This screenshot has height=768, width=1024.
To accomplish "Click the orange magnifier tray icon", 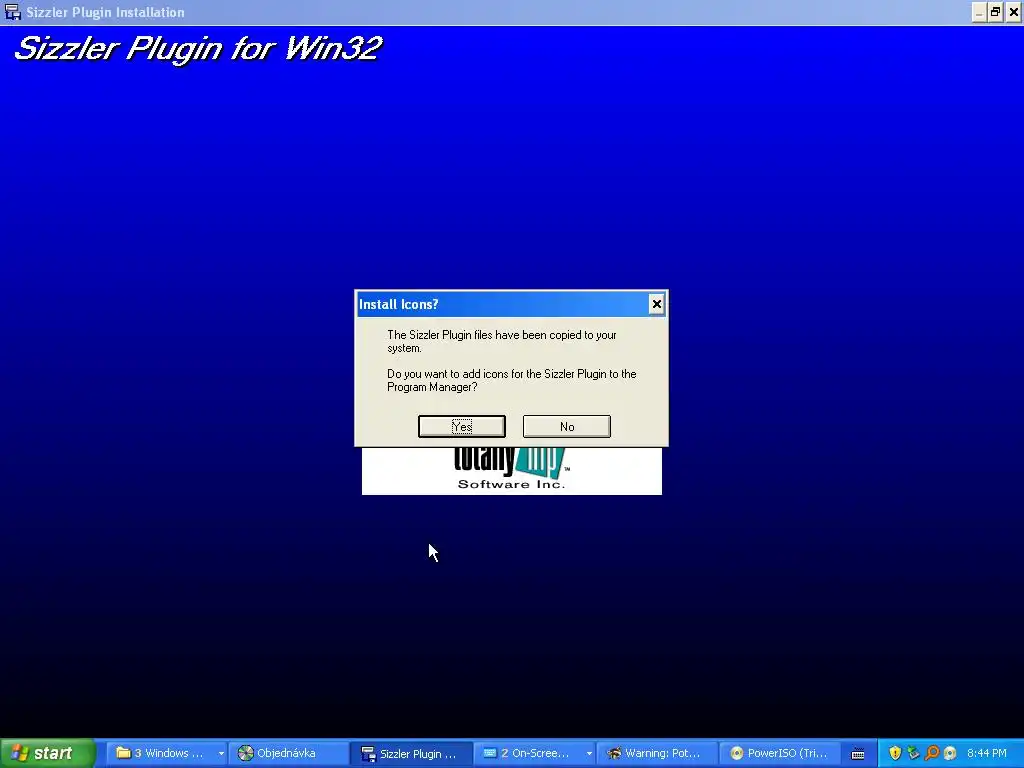I will [x=932, y=753].
